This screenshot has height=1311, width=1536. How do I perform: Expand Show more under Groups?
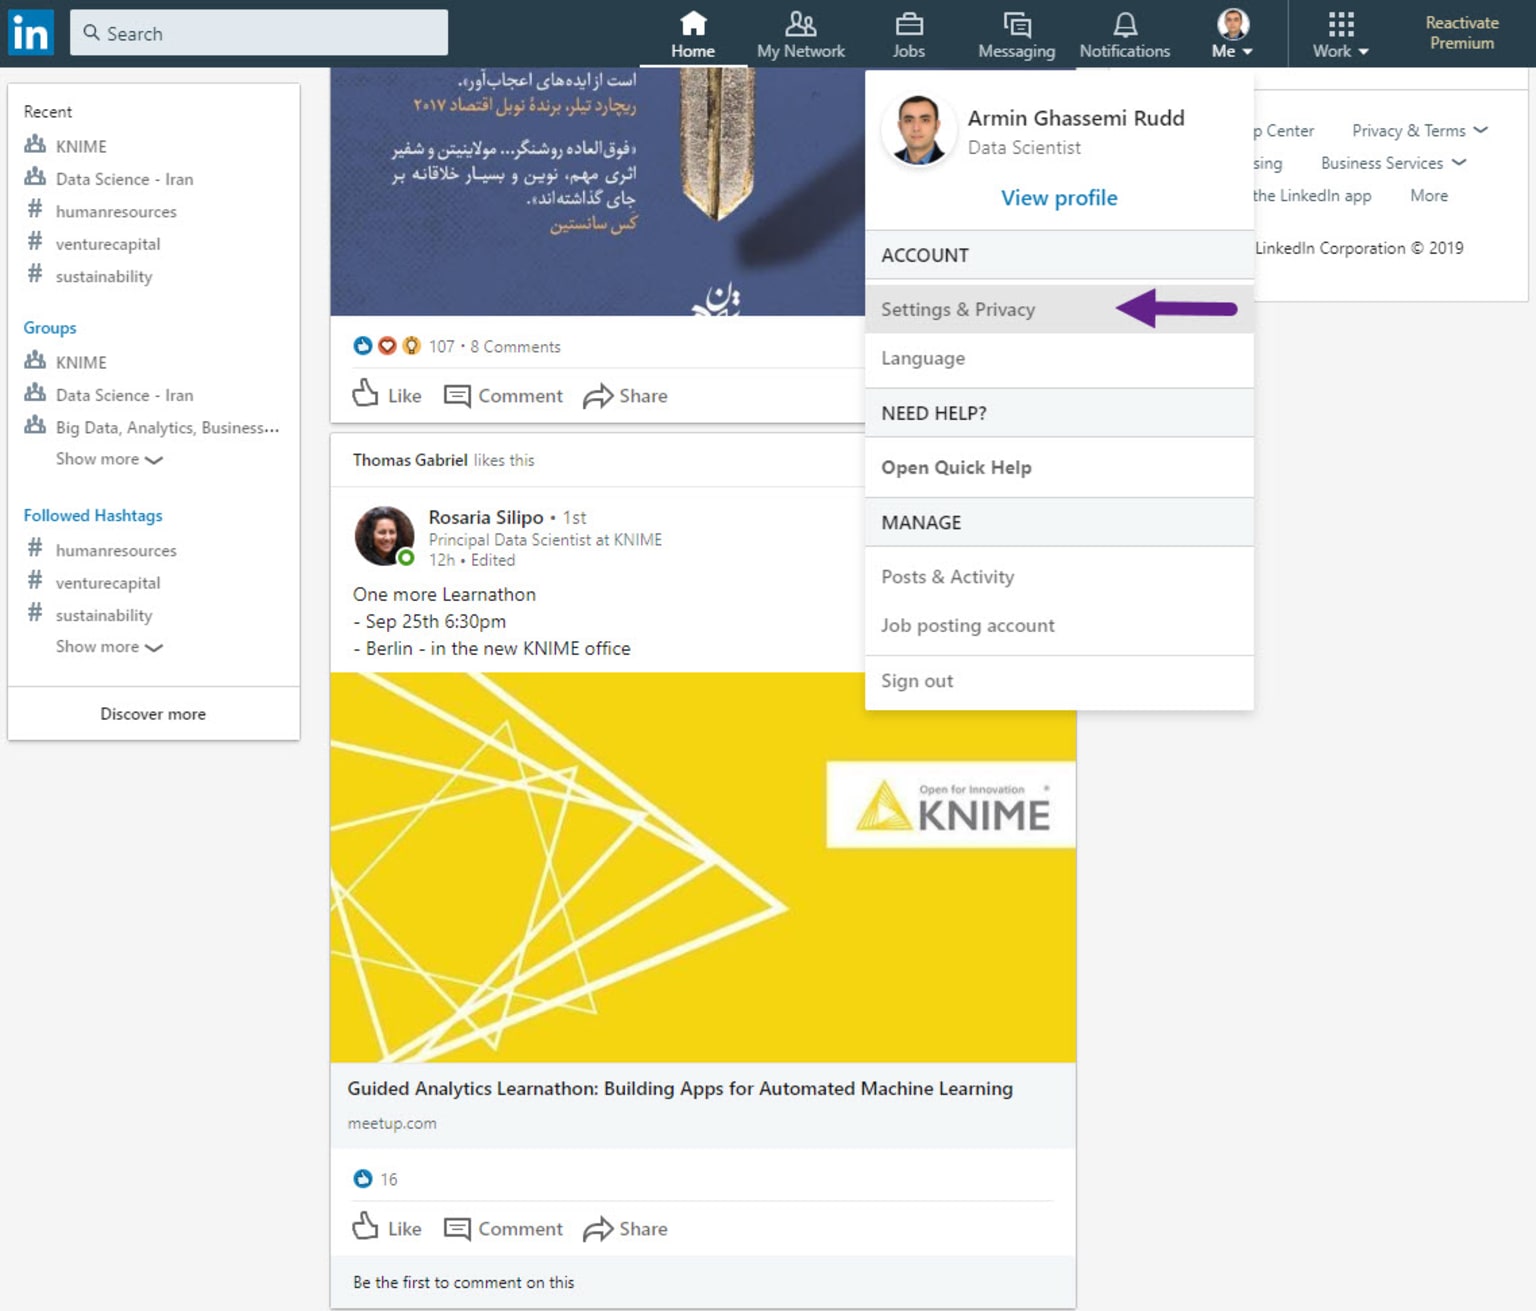109,459
